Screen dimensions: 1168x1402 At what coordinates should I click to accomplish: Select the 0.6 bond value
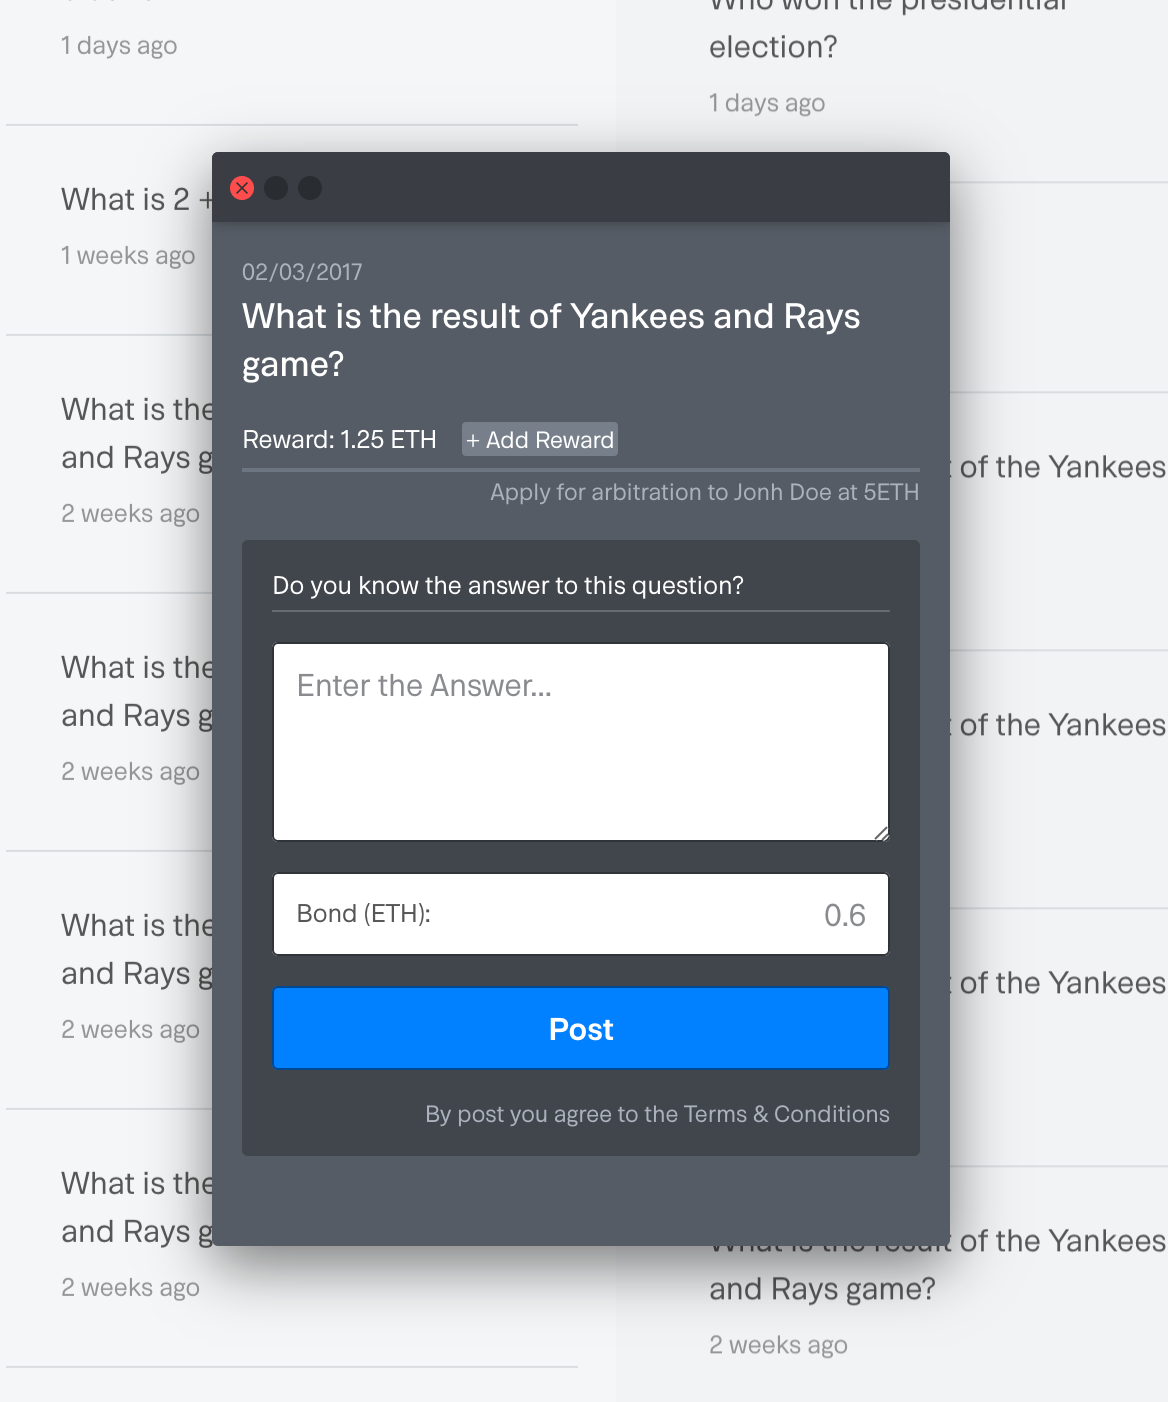tap(845, 915)
